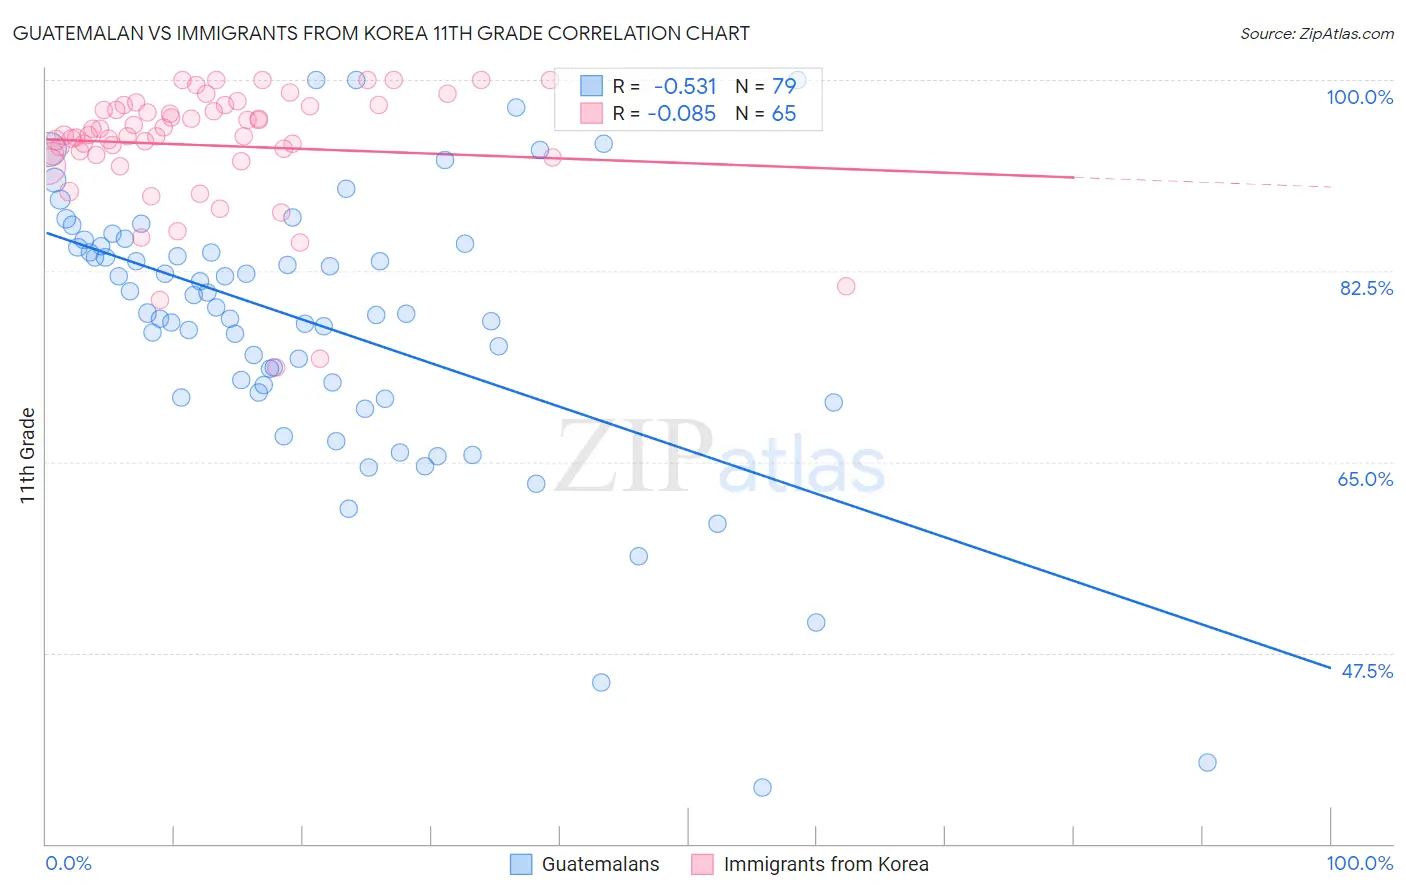Click the 47.5% y-axis label
Screen dimensions: 1406x892
[1366, 671]
